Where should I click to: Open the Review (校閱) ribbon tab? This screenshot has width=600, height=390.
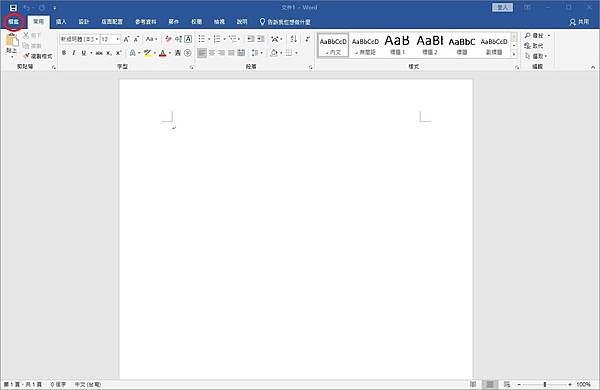pos(196,22)
